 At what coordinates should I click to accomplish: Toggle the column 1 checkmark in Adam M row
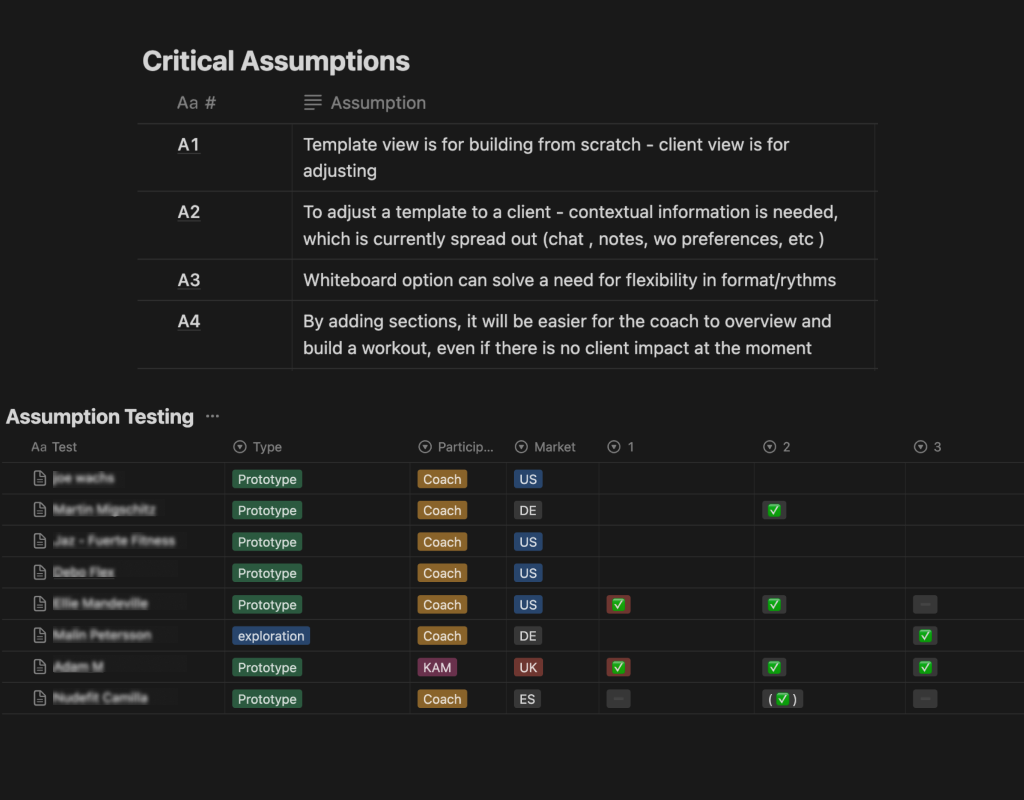tap(618, 667)
